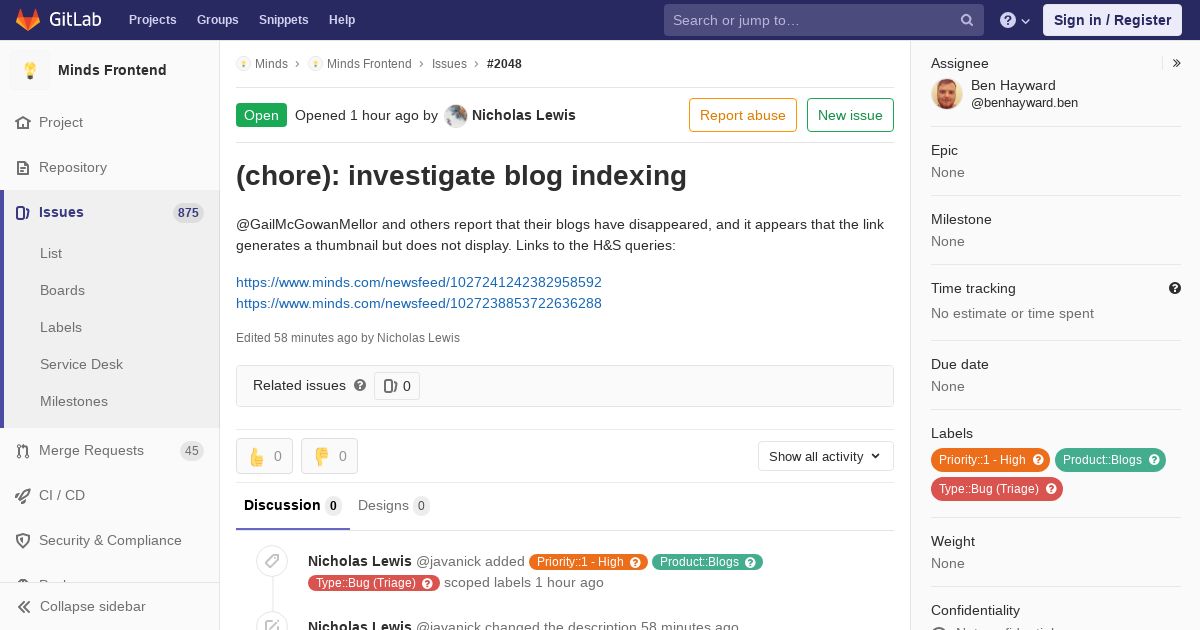Open Help in the top navigation

tap(342, 20)
